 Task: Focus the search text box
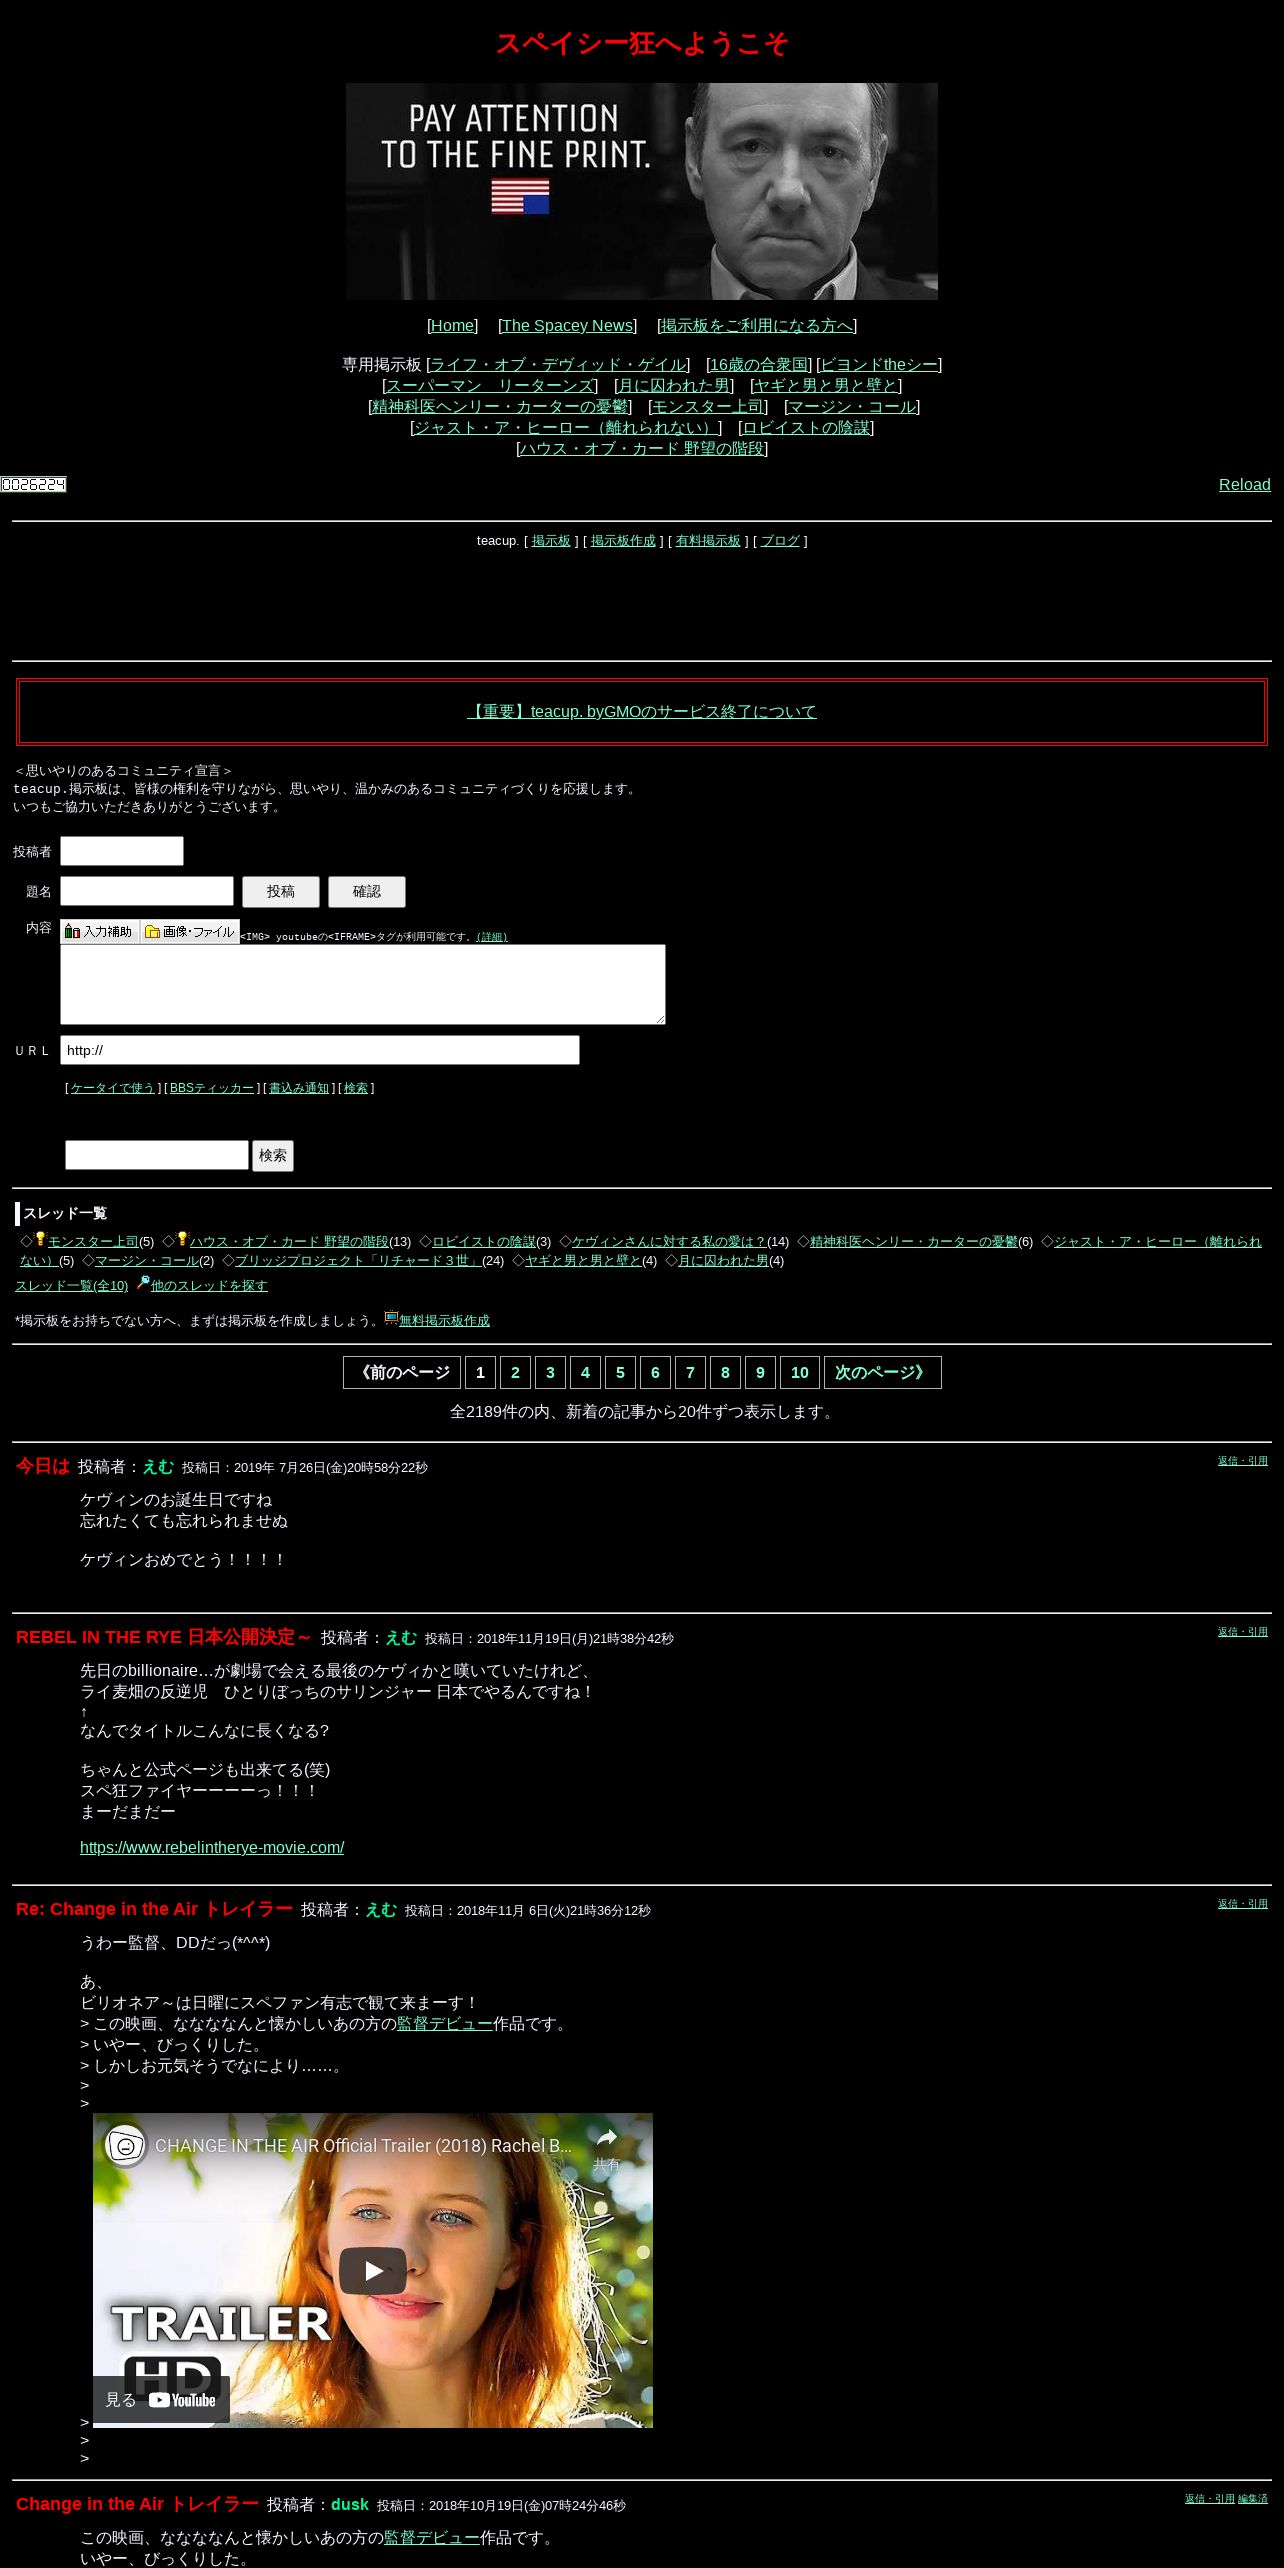157,1155
